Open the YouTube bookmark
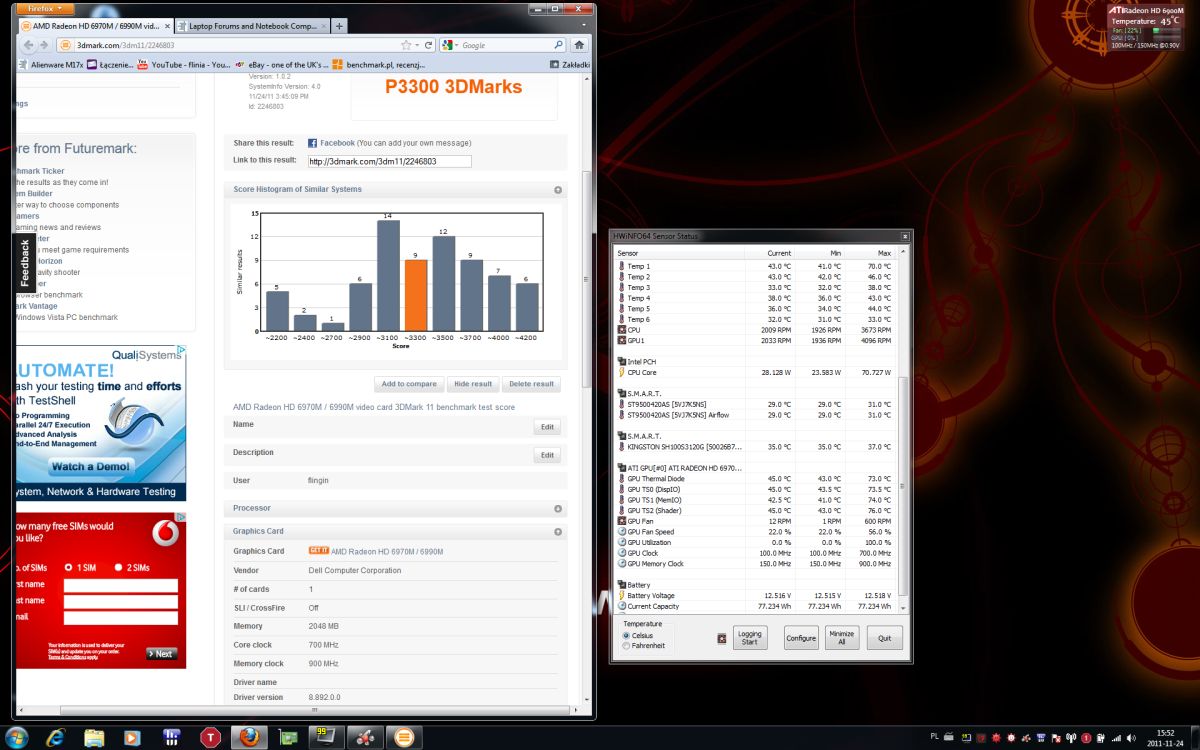 pos(182,65)
